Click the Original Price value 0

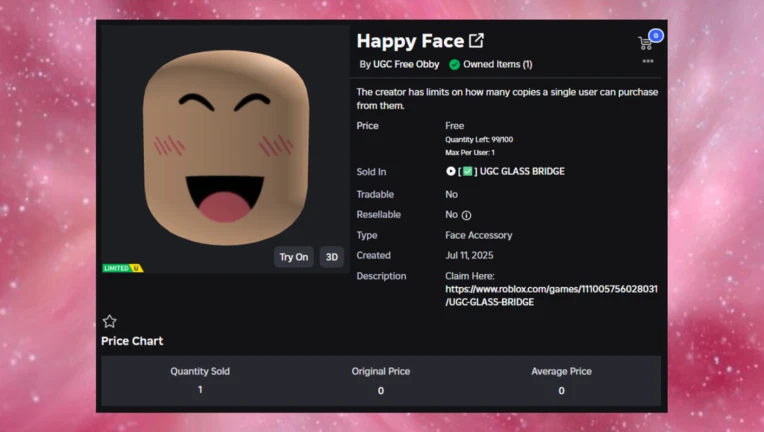click(x=381, y=391)
